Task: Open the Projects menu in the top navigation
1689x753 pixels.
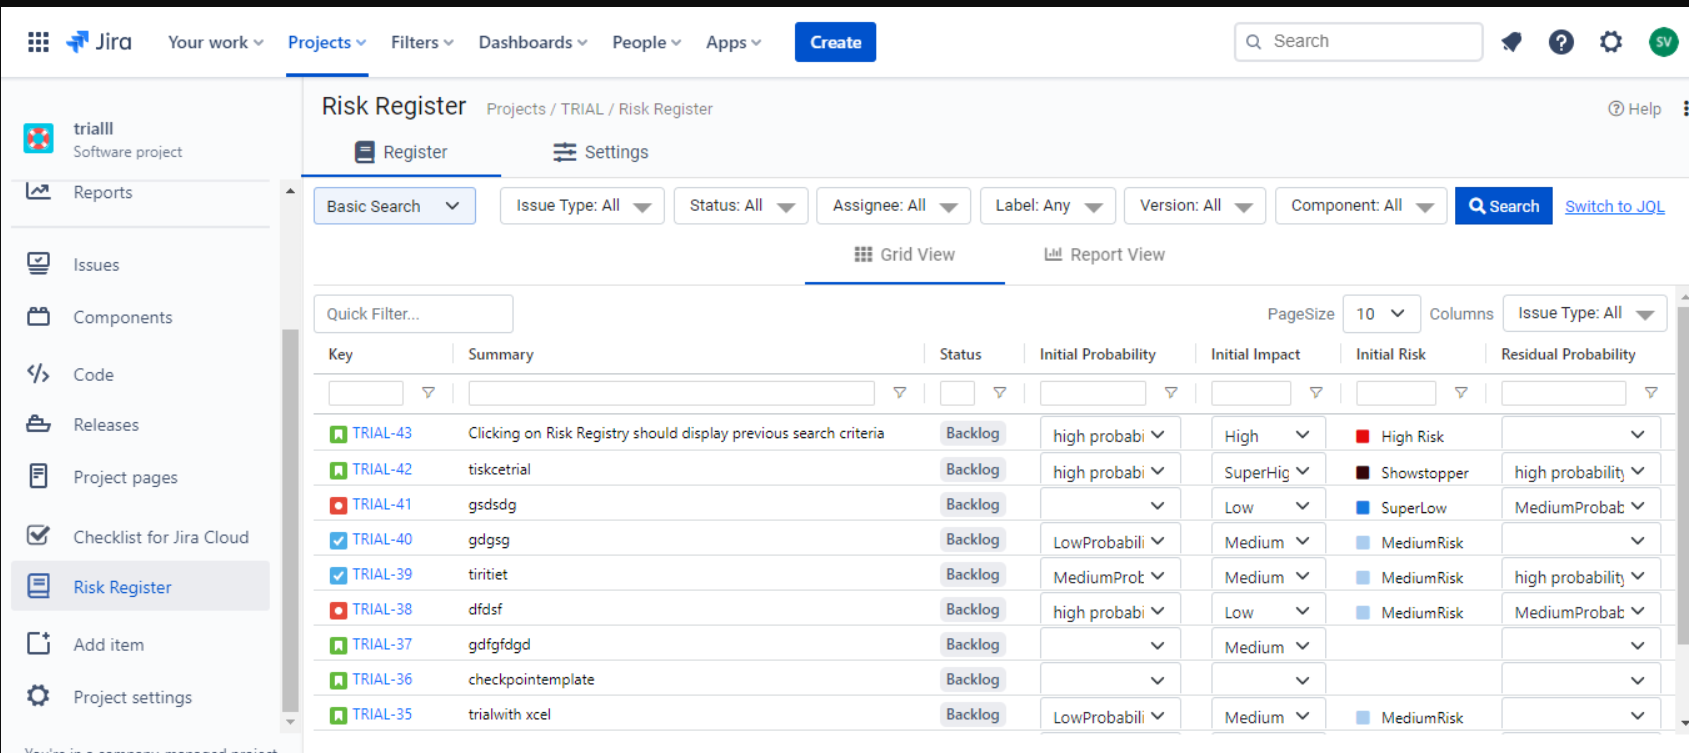Action: pos(326,42)
